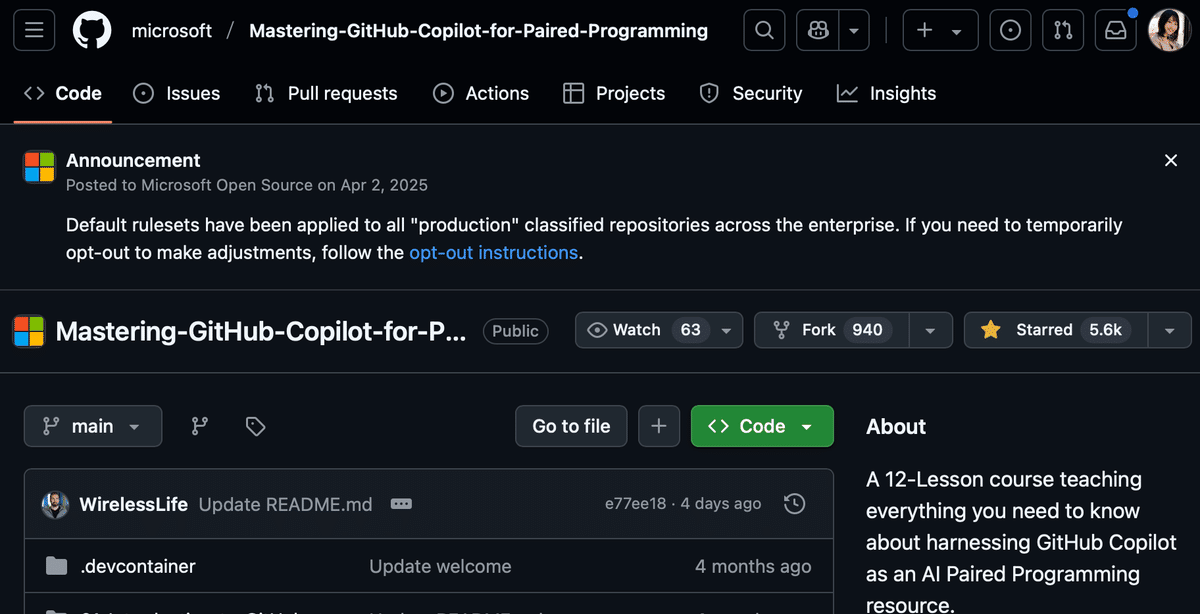Open the .devcontainer folder
Viewport: 1200px width, 614px height.
(x=138, y=566)
